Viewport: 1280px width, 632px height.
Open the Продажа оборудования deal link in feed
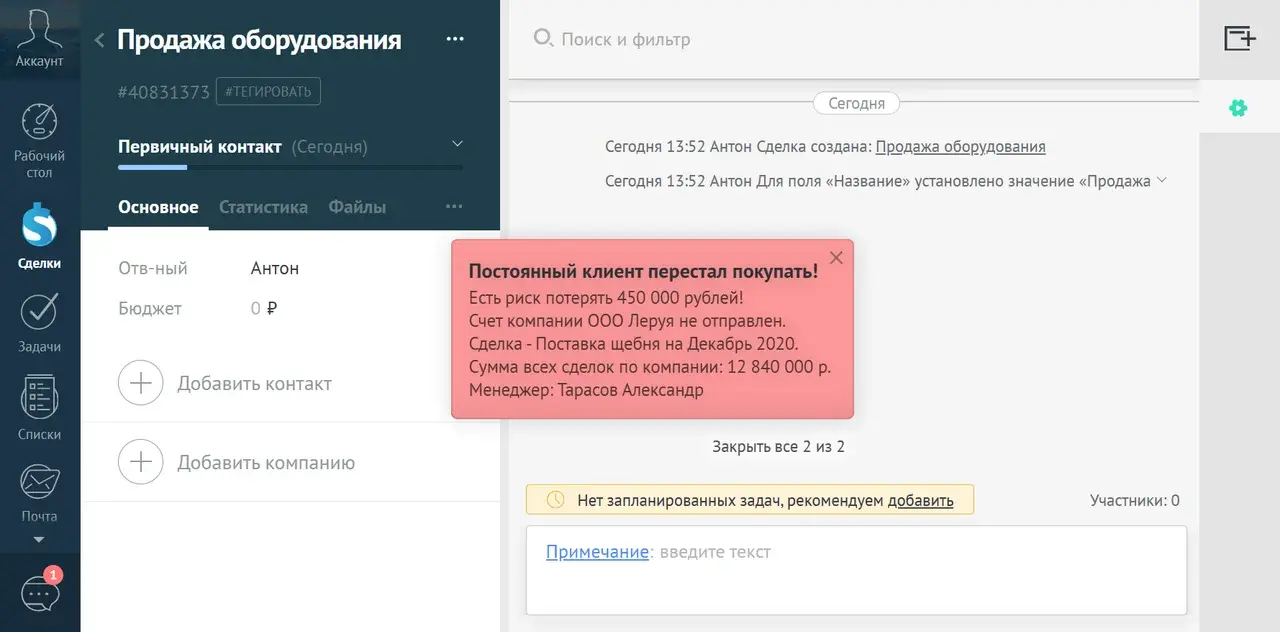pos(960,146)
